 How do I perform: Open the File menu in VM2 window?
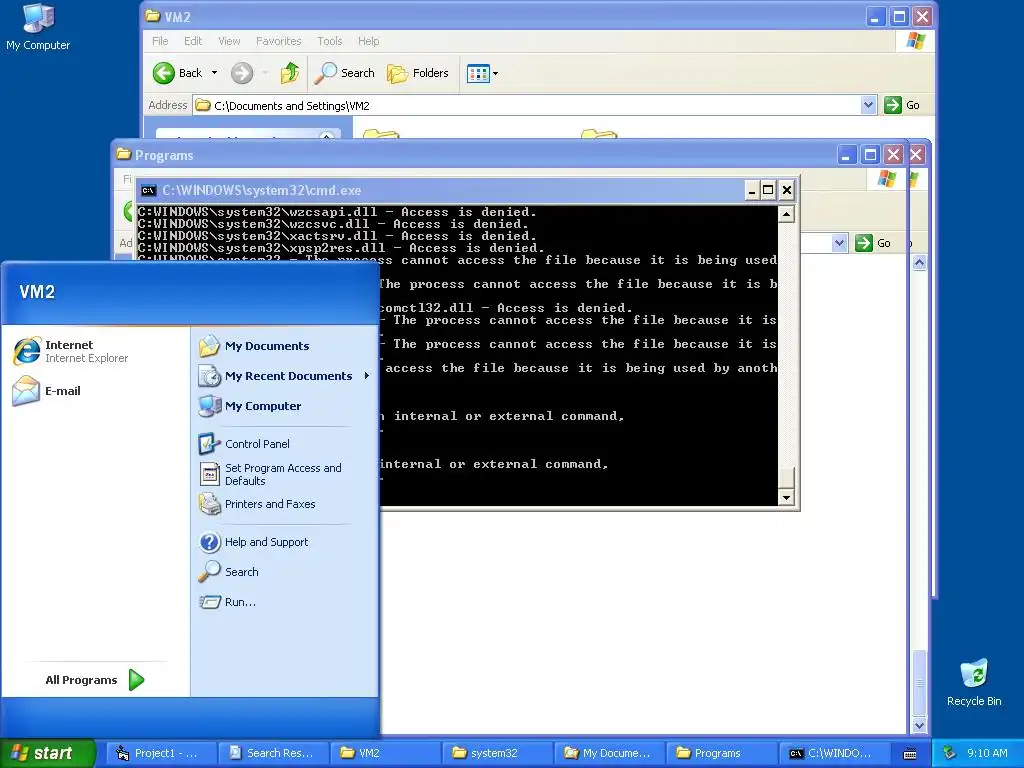[160, 41]
